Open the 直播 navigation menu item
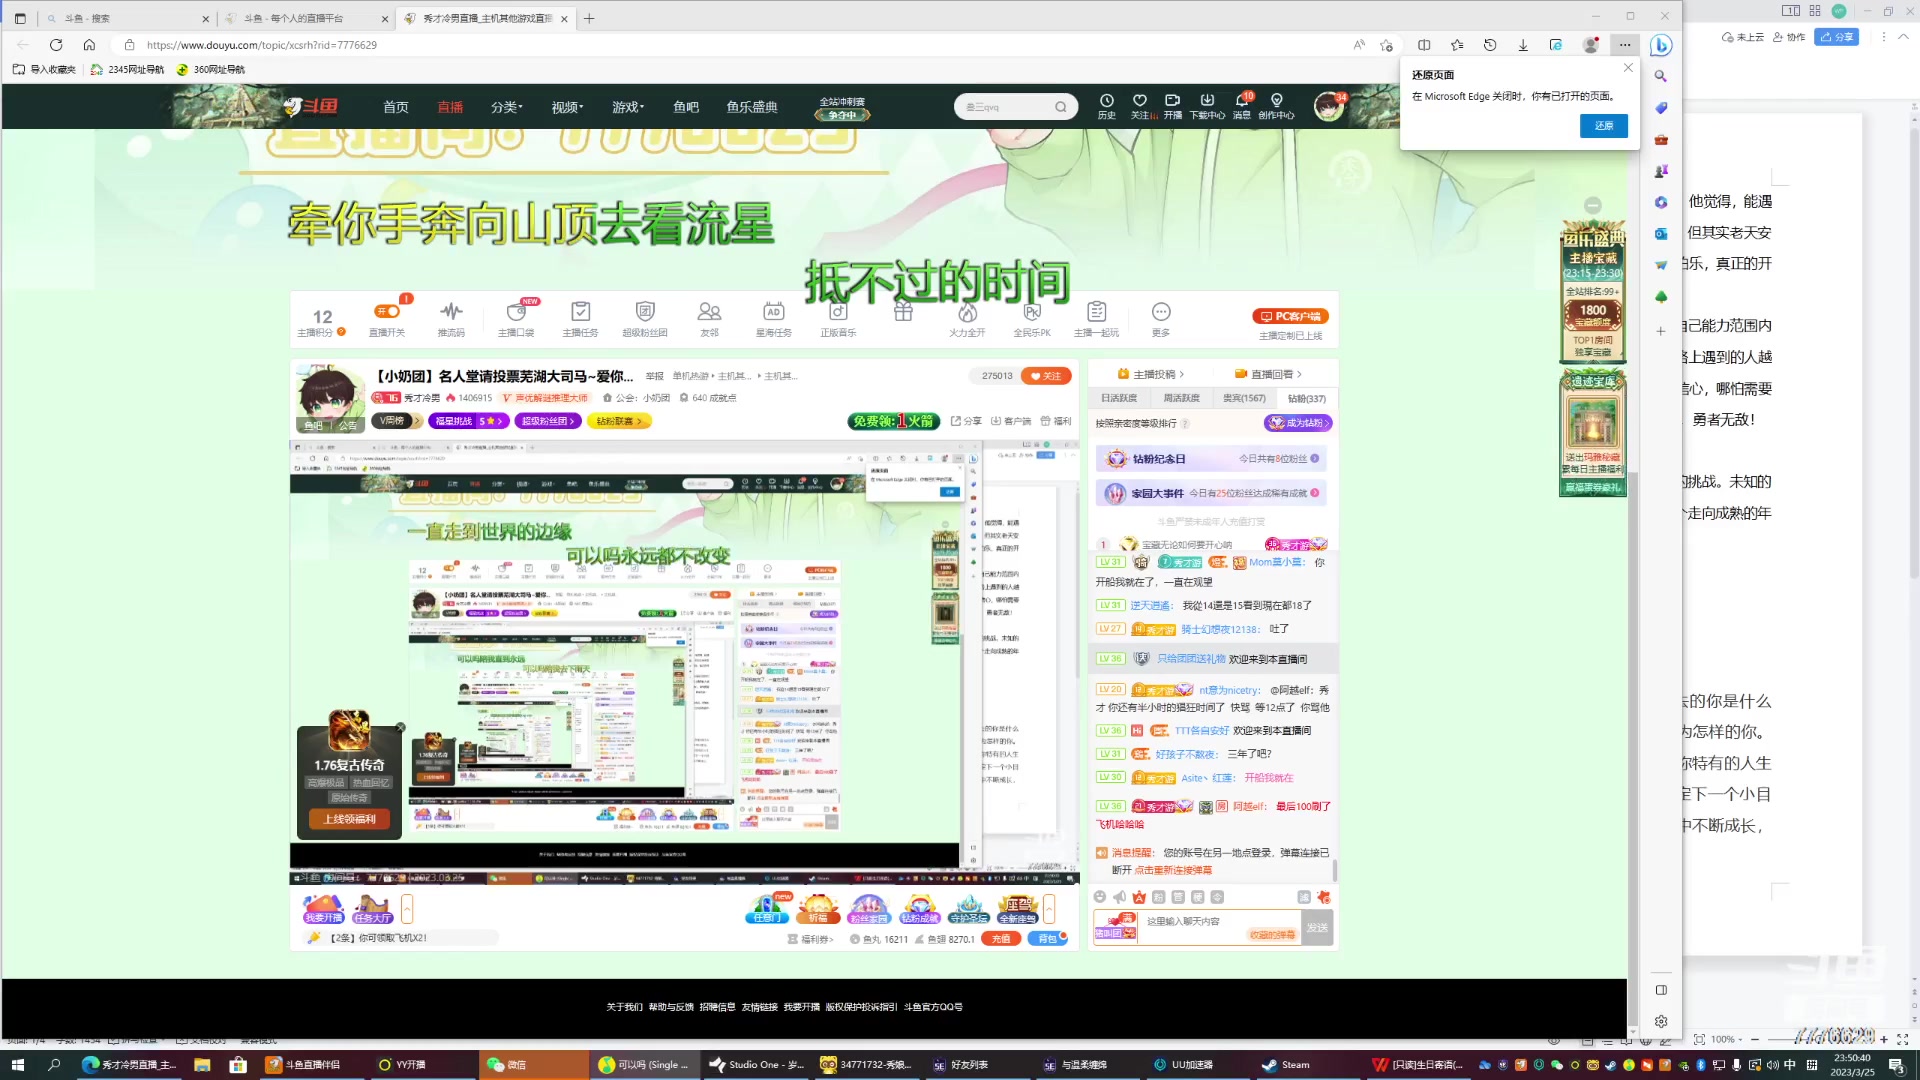The height and width of the screenshot is (1080, 1920). click(x=451, y=107)
